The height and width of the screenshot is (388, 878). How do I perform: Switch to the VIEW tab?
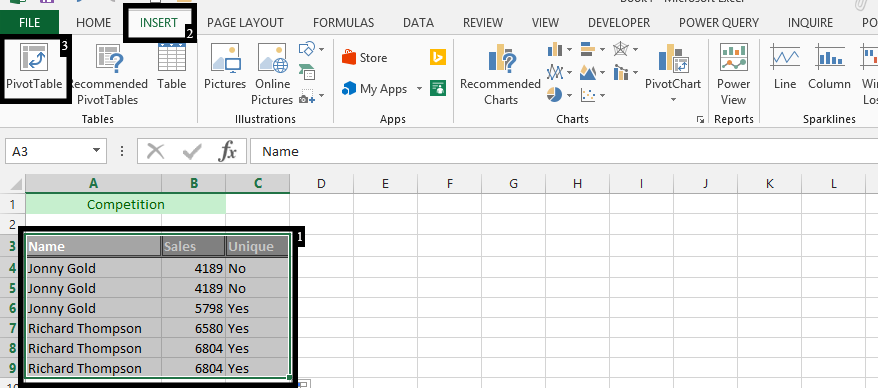pyautogui.click(x=545, y=23)
